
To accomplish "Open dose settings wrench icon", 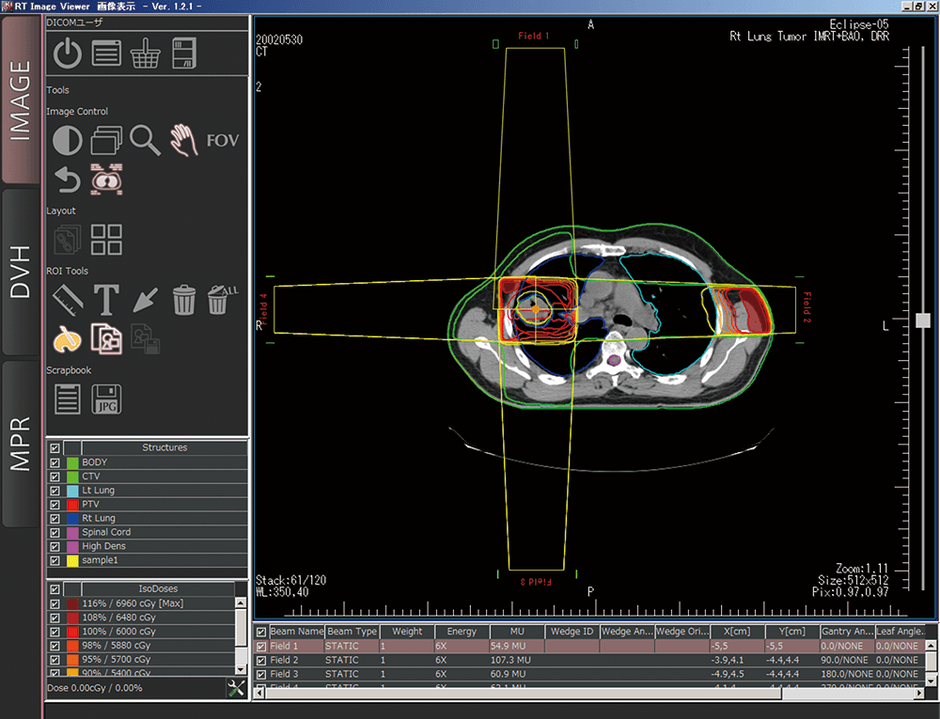I will [x=237, y=688].
